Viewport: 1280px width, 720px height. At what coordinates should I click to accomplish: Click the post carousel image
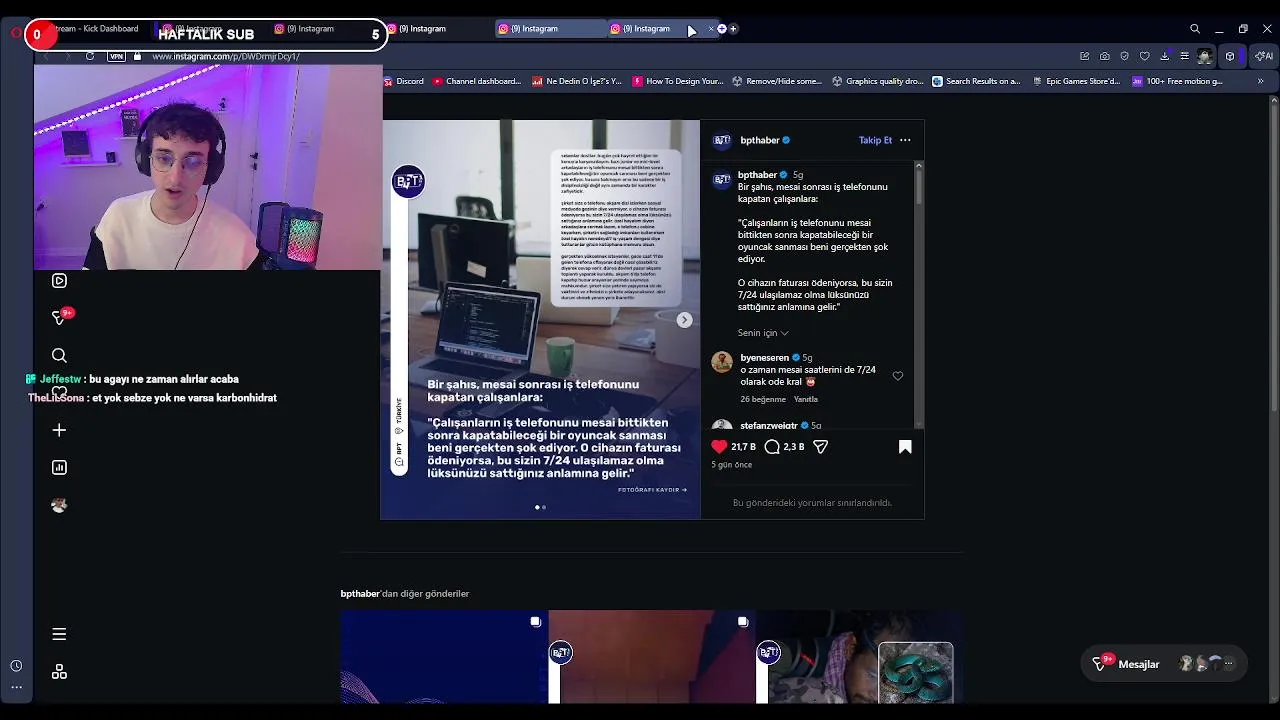pyautogui.click(x=541, y=320)
